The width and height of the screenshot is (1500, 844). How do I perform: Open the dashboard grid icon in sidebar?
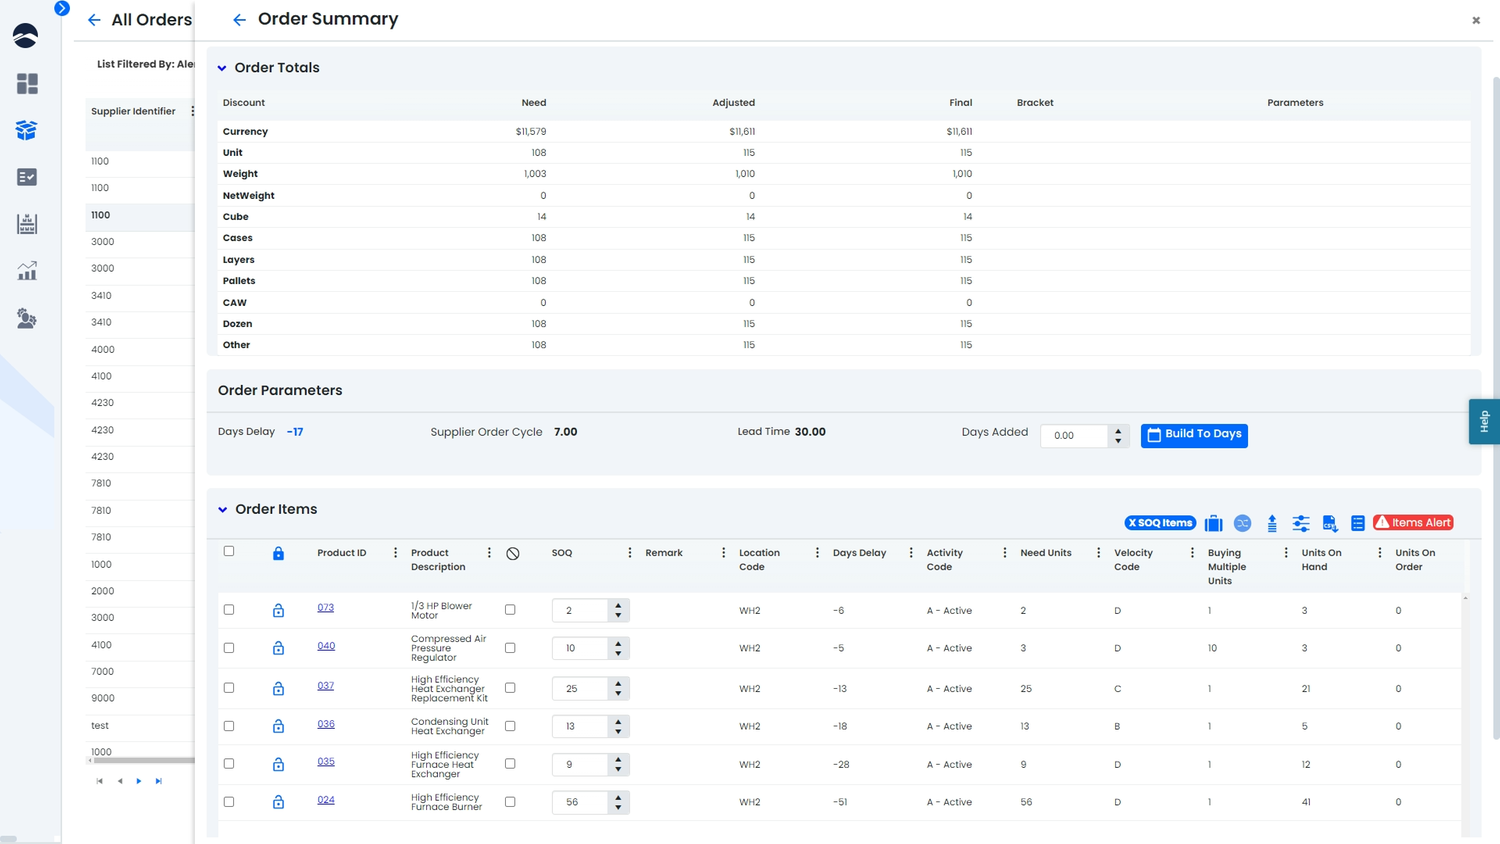27,84
